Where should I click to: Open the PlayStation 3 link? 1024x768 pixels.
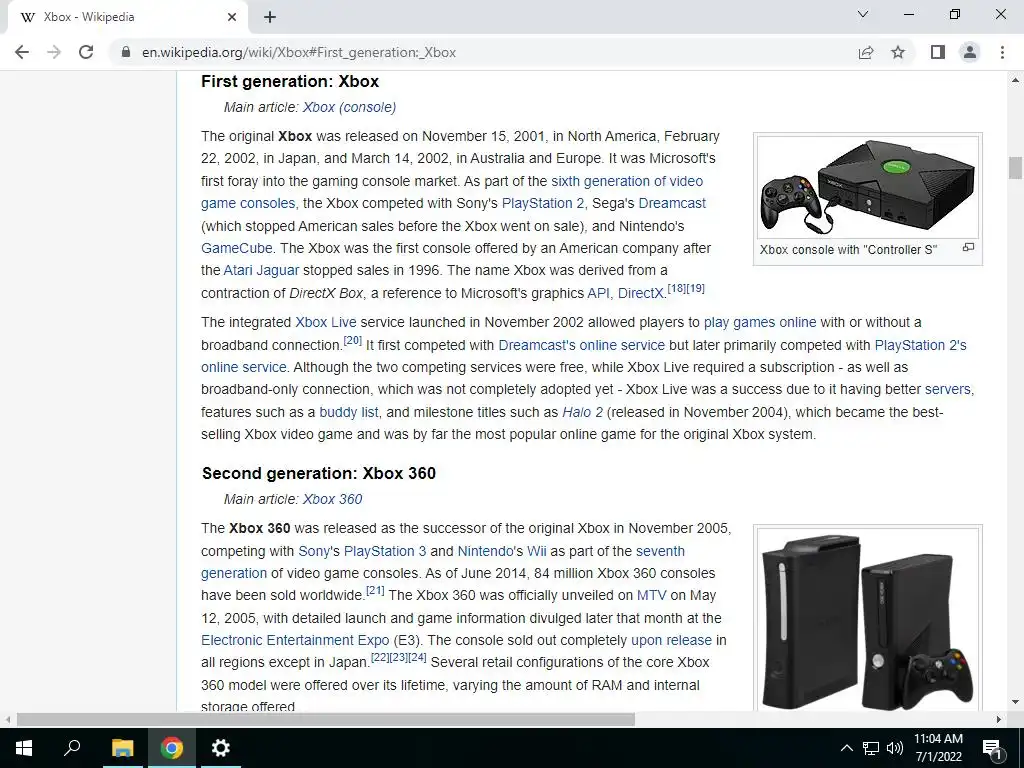click(x=385, y=551)
